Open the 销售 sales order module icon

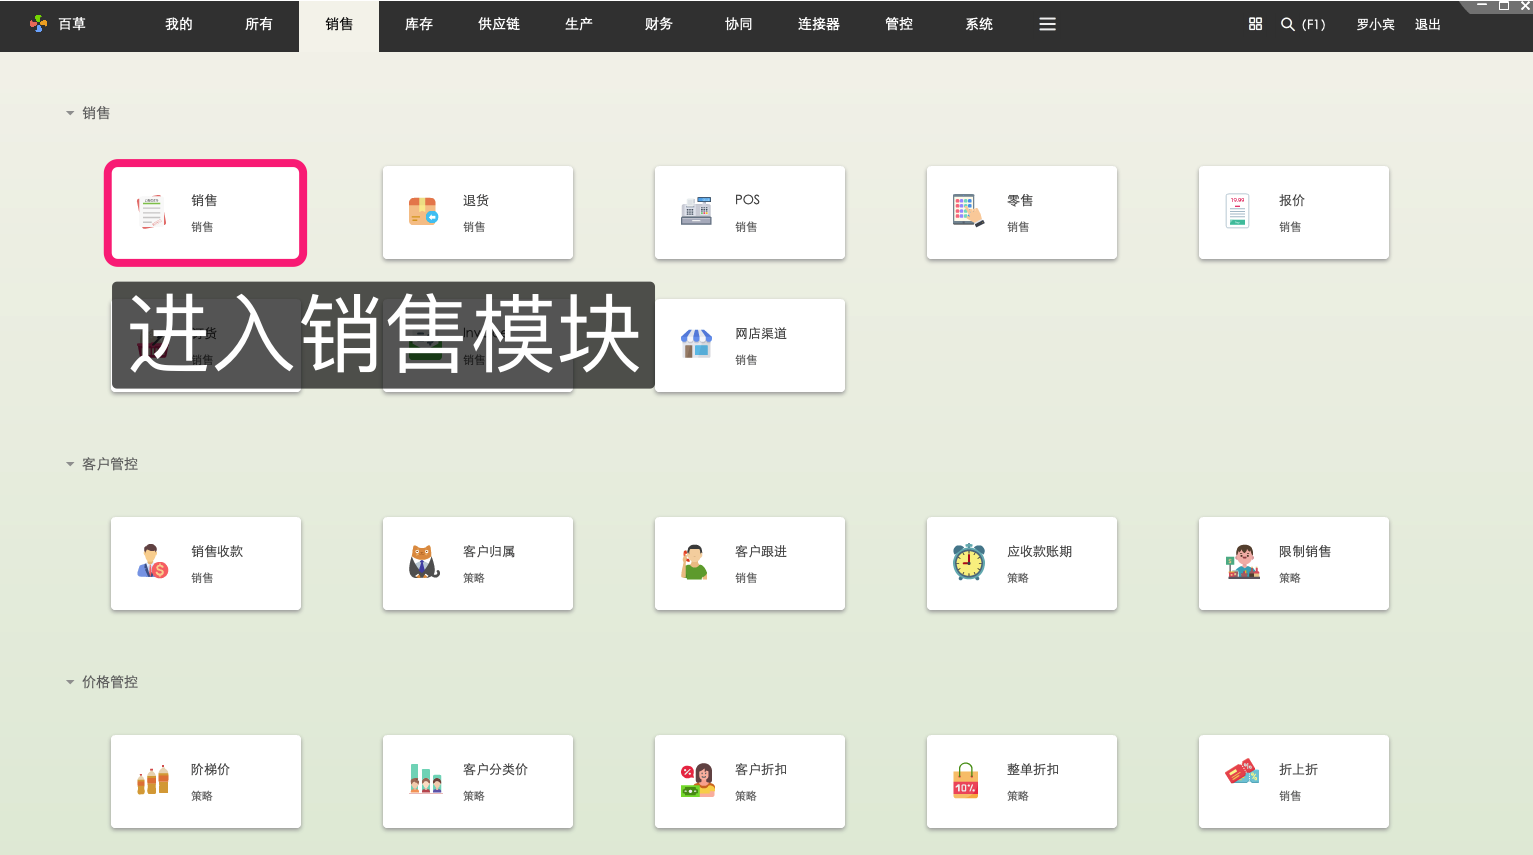tap(151, 212)
